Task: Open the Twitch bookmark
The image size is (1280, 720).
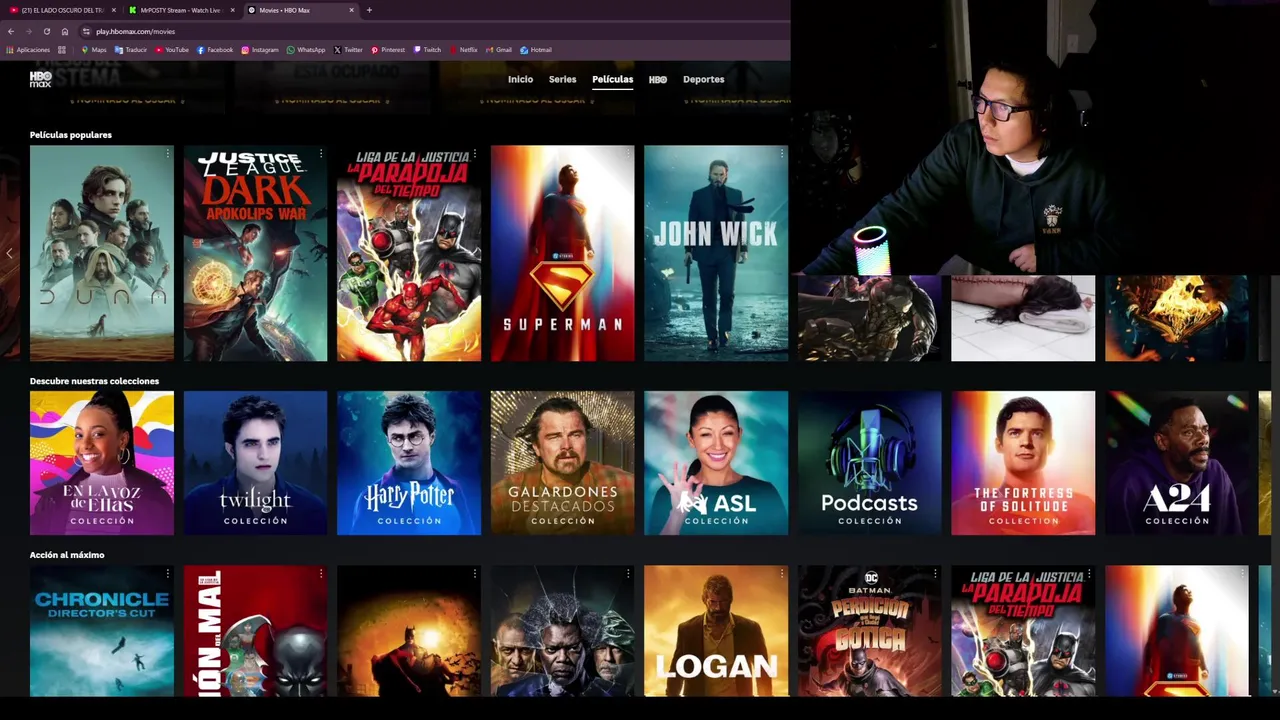Action: pos(427,49)
